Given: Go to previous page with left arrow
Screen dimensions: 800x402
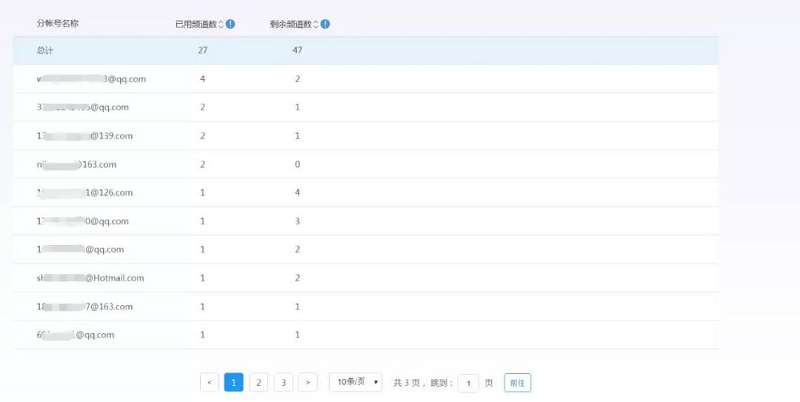Looking at the screenshot, I should pyautogui.click(x=209, y=382).
